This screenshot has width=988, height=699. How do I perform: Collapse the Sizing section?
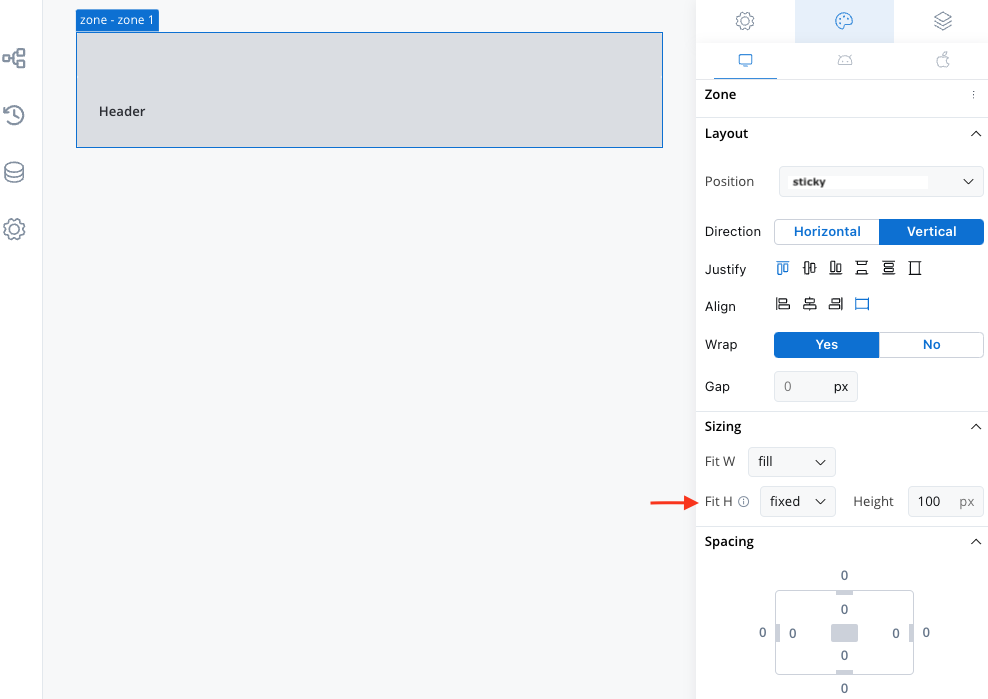coord(975,427)
